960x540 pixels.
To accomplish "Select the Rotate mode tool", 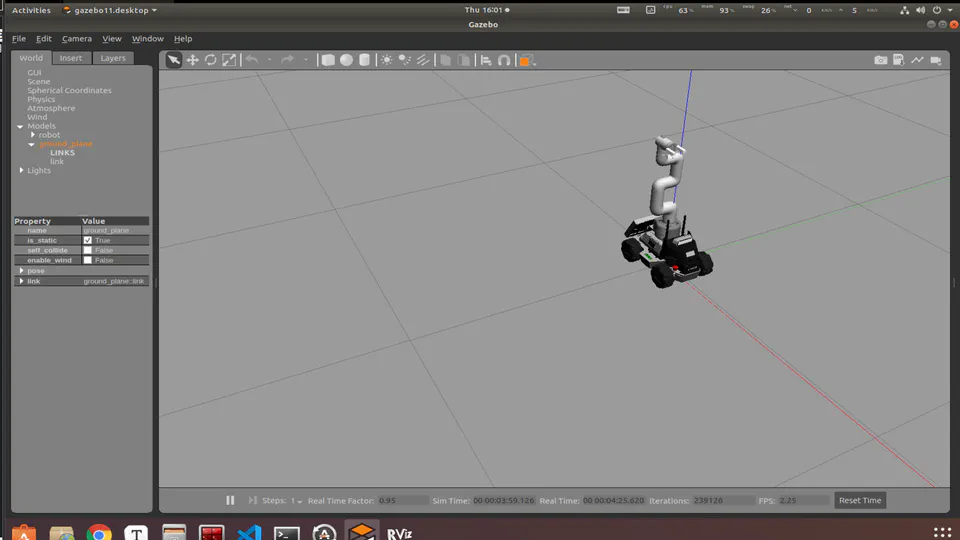I will [211, 60].
